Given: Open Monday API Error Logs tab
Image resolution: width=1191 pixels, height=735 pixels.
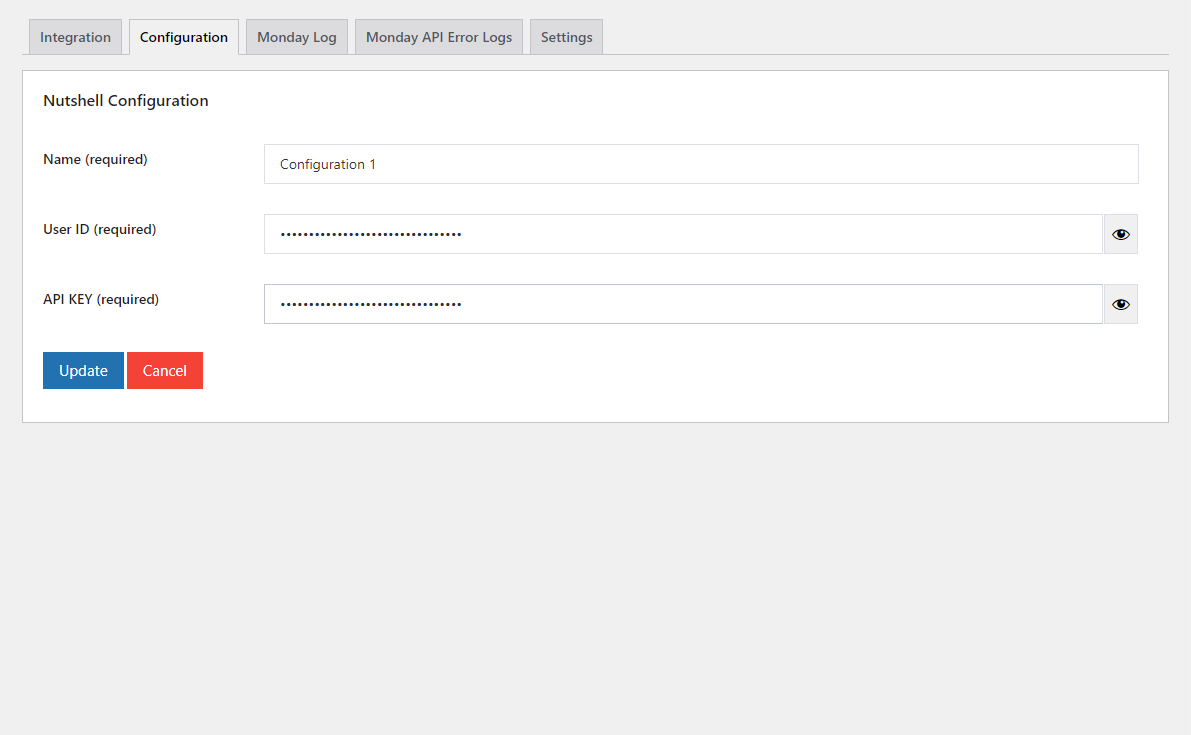Looking at the screenshot, I should [x=438, y=37].
